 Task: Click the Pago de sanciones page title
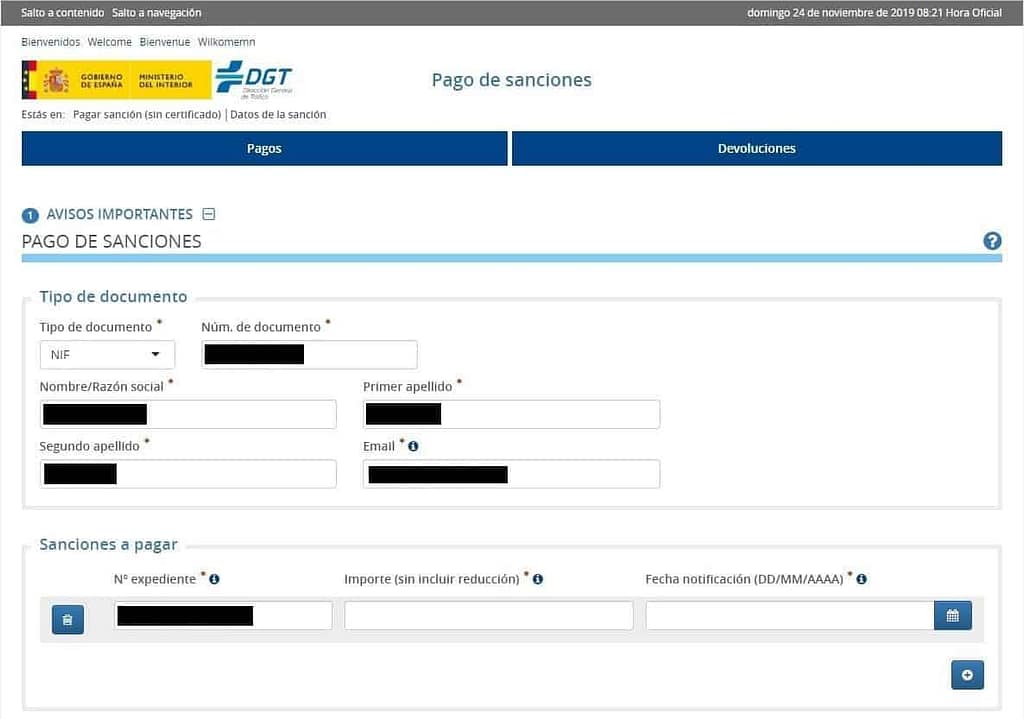[x=511, y=80]
